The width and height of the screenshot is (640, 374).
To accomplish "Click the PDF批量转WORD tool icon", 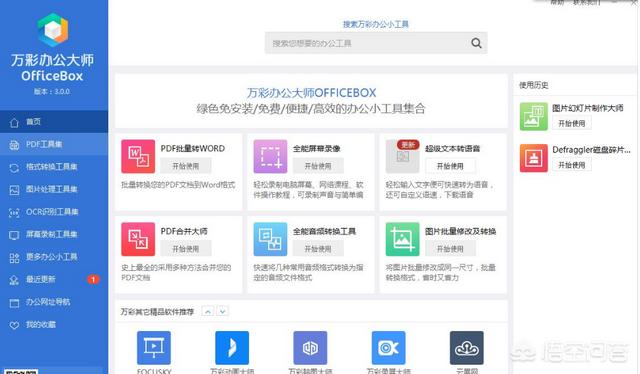I will 138,156.
